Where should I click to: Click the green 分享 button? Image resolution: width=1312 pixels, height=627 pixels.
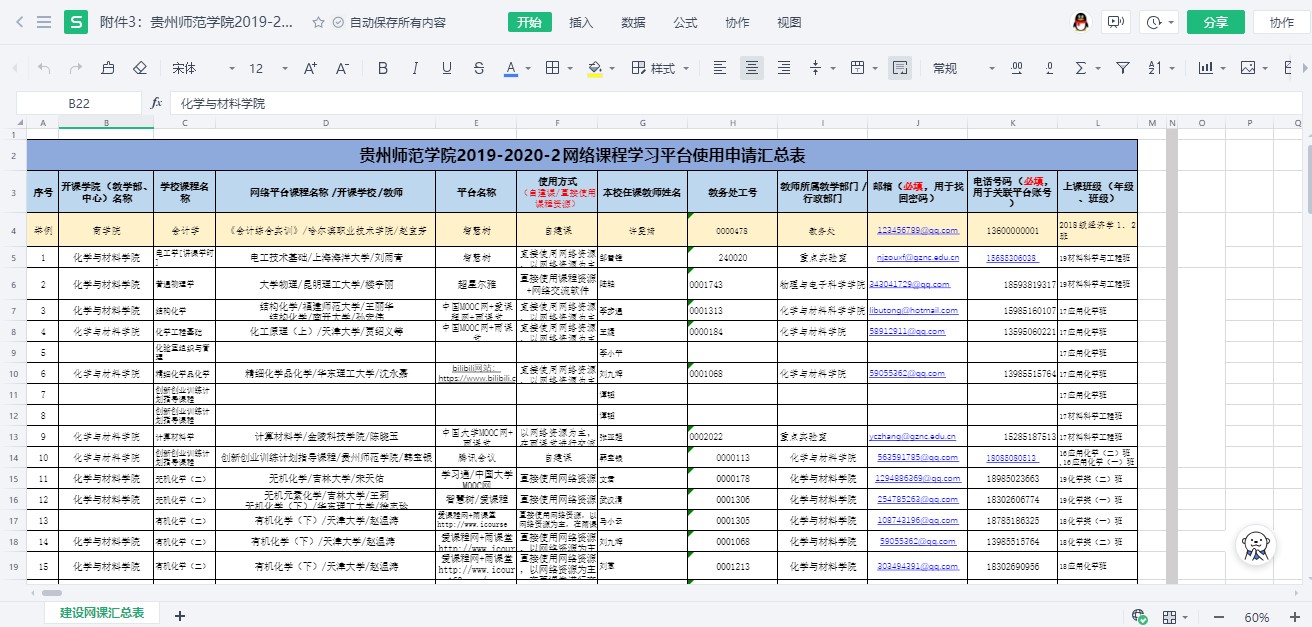(x=1216, y=22)
